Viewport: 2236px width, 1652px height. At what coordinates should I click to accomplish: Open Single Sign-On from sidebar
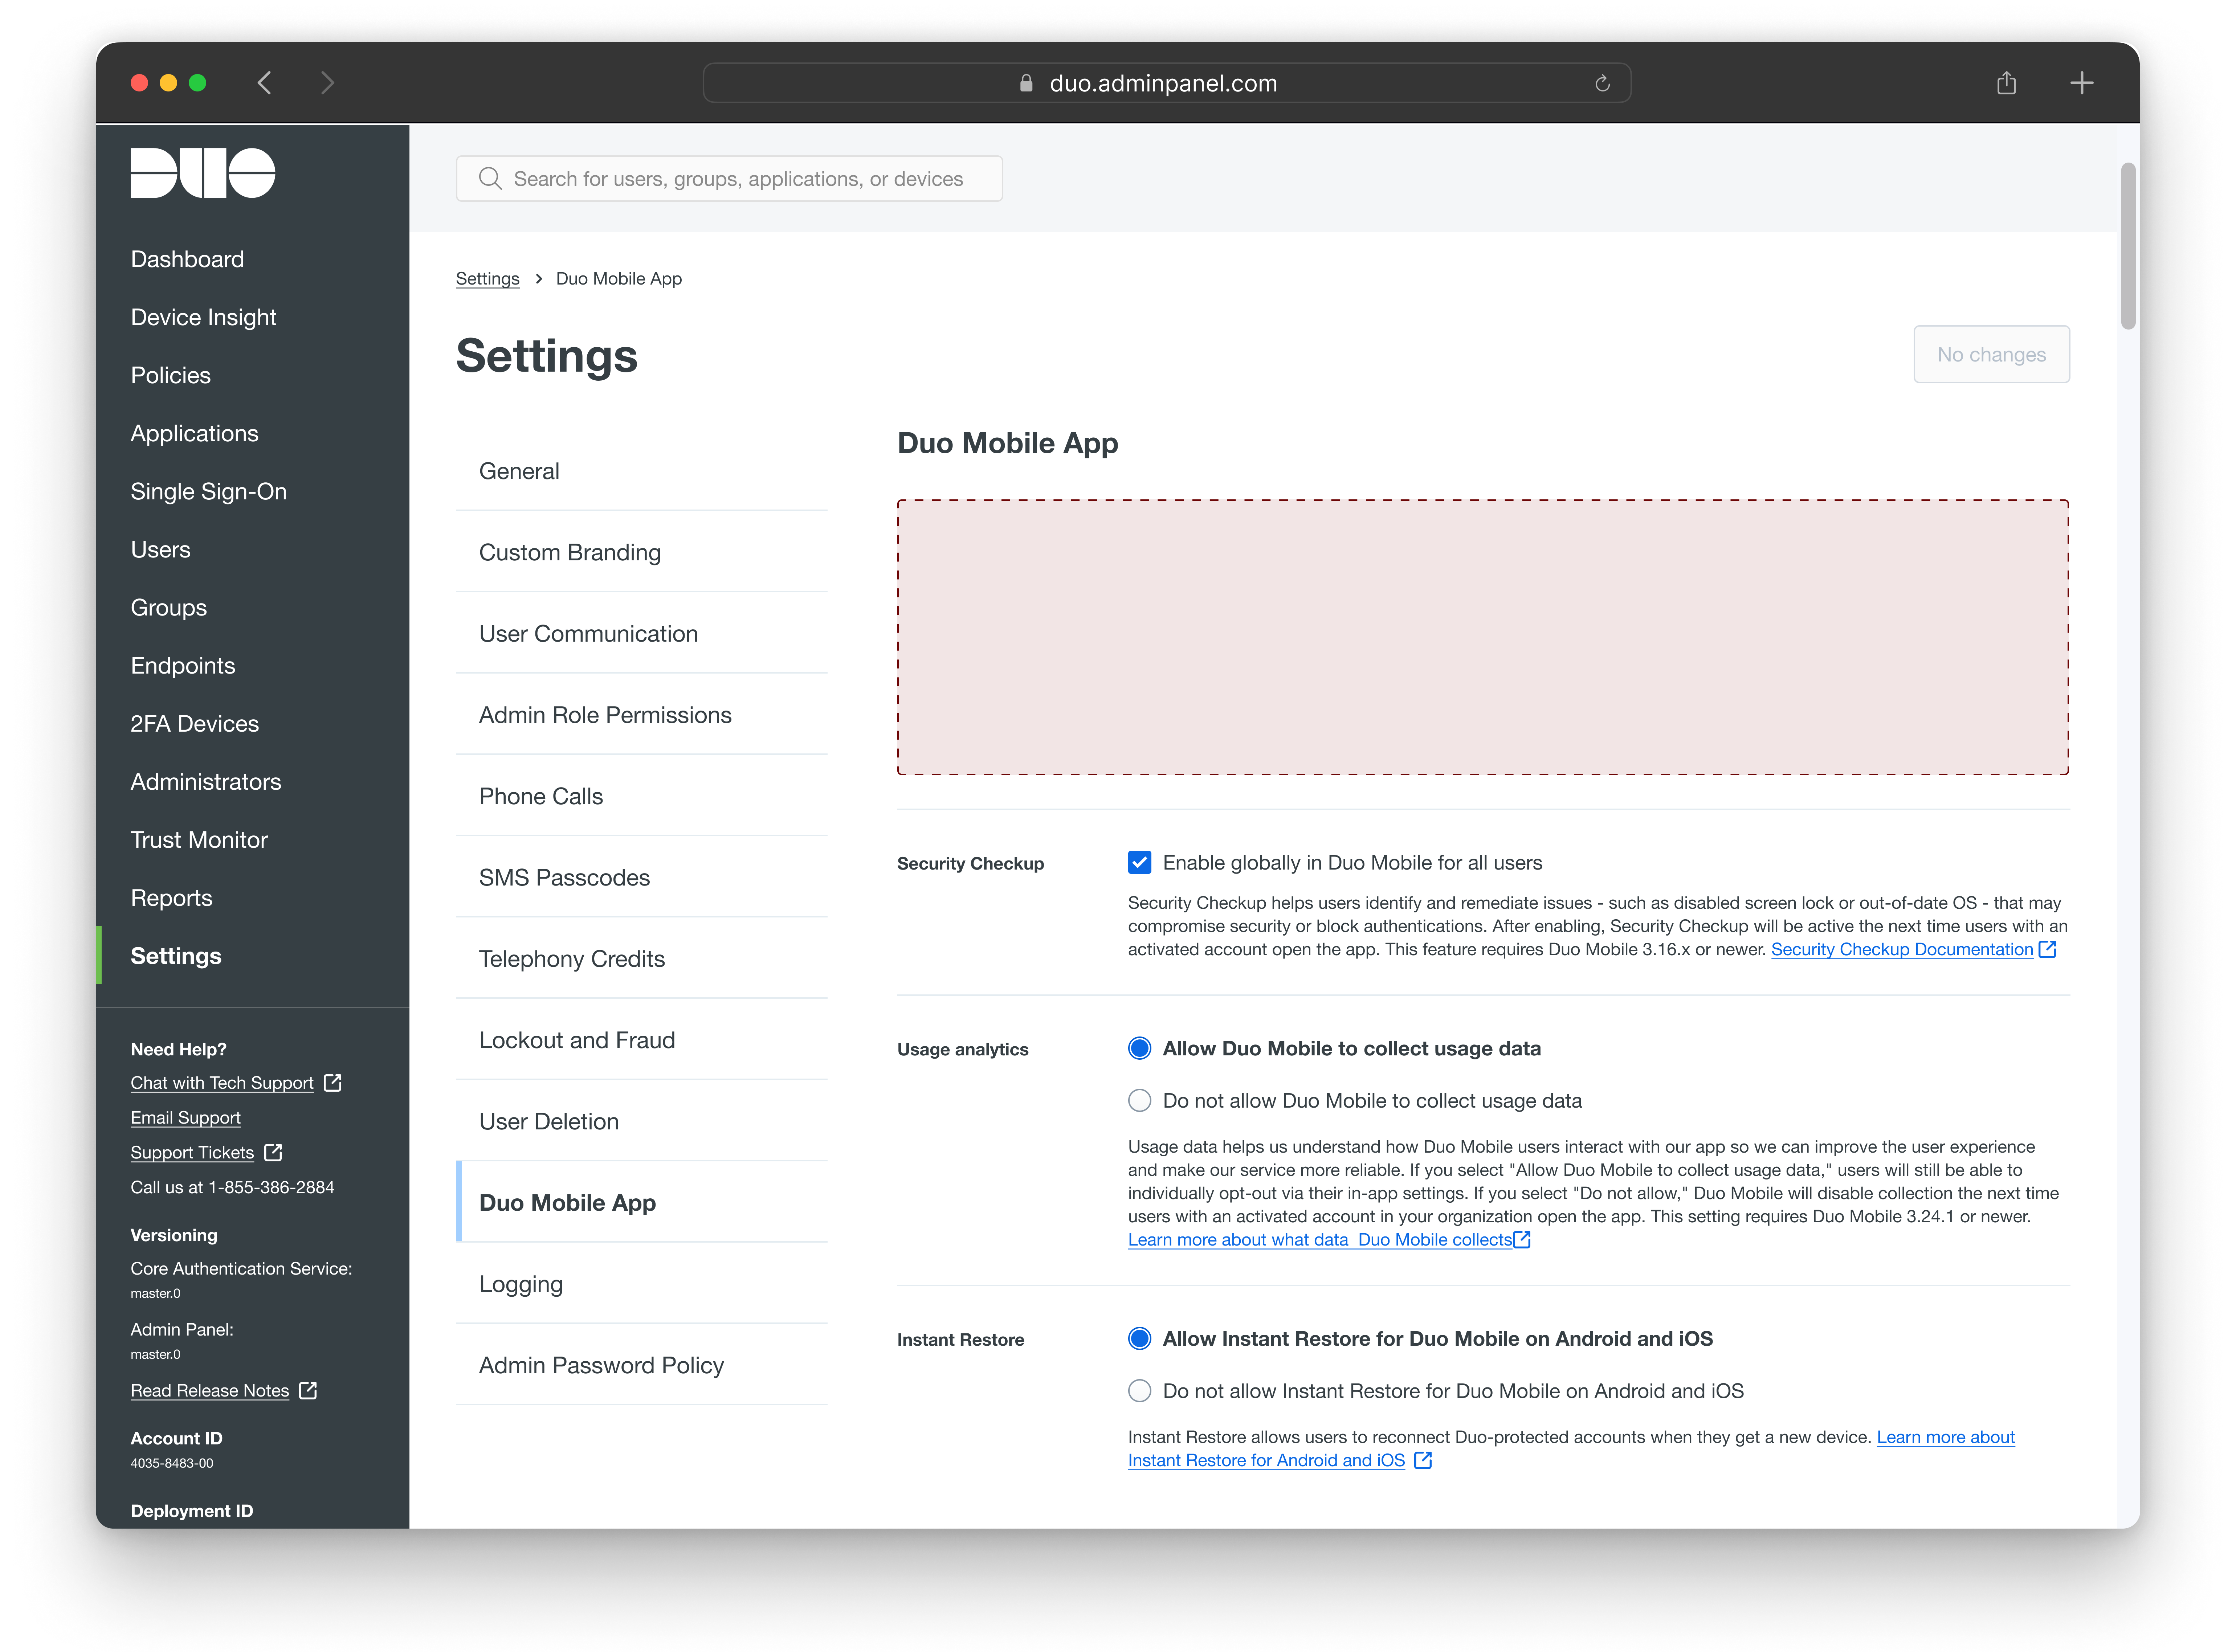tap(208, 492)
